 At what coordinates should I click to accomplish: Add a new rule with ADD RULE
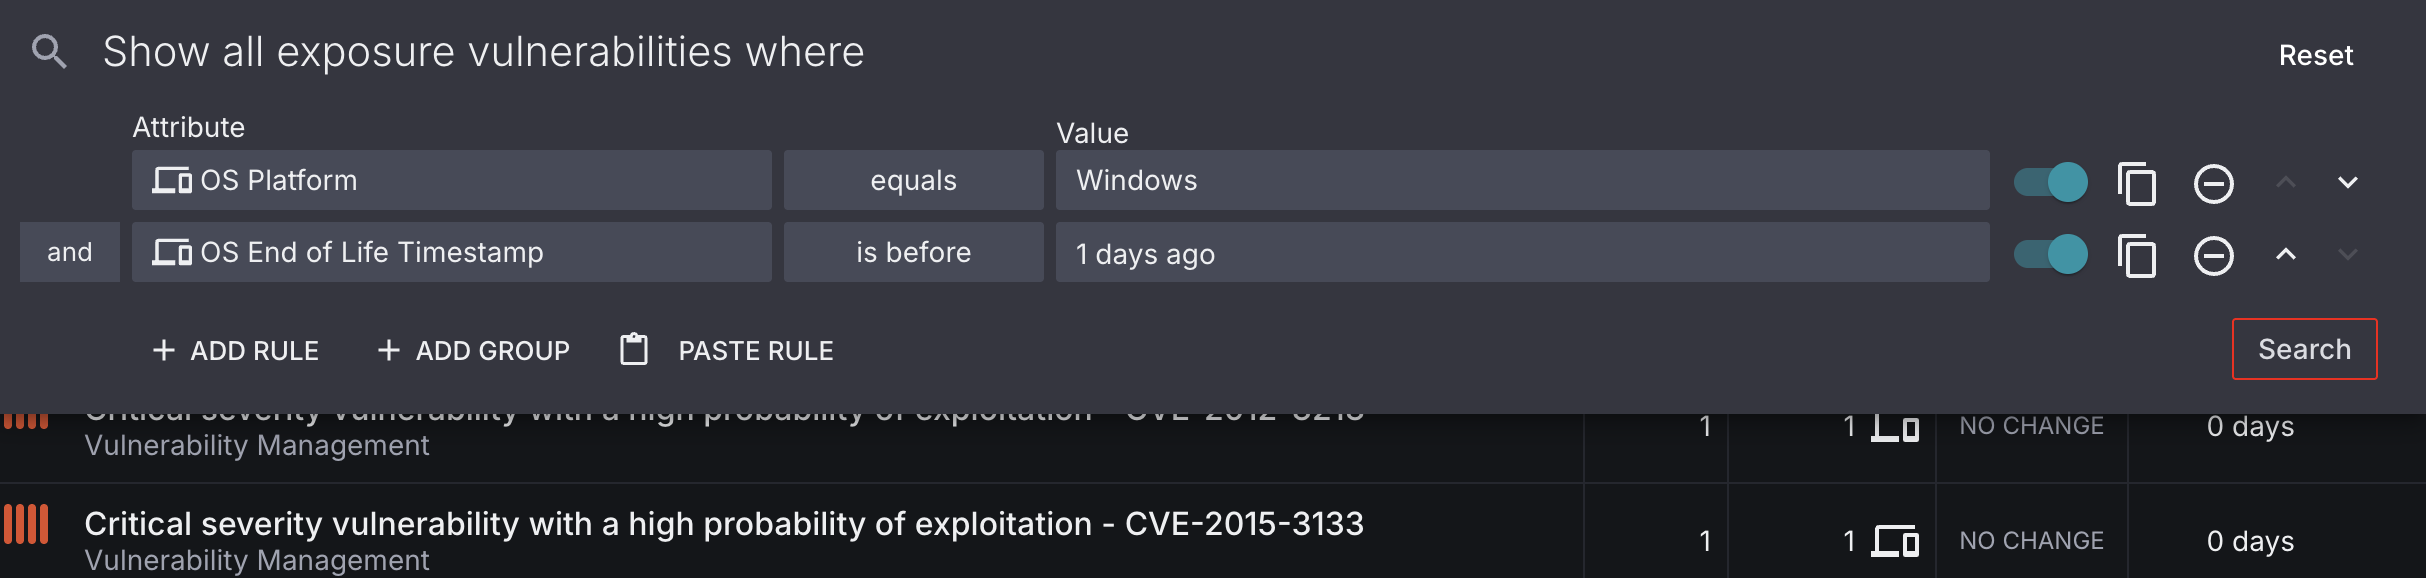(x=236, y=349)
